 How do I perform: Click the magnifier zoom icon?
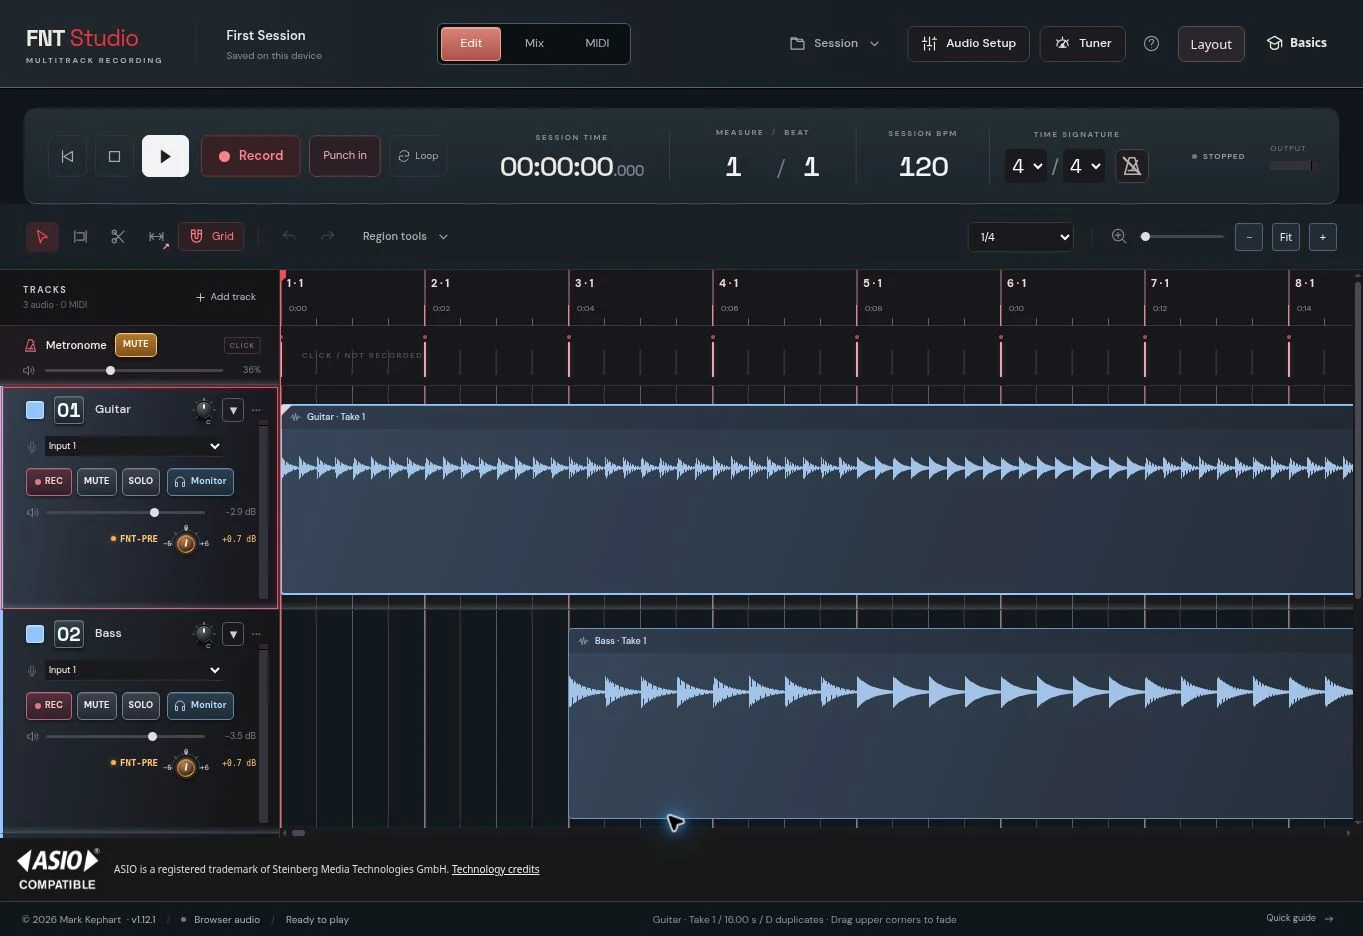click(1119, 237)
